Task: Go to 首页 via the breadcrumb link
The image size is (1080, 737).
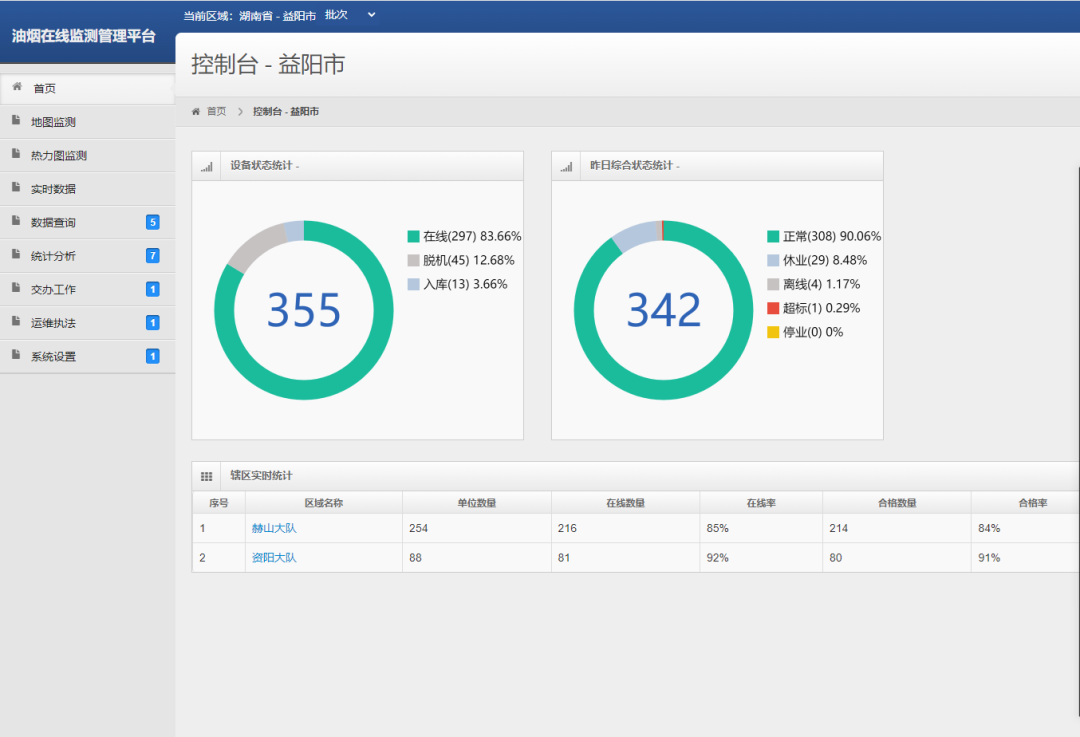Action: [216, 111]
